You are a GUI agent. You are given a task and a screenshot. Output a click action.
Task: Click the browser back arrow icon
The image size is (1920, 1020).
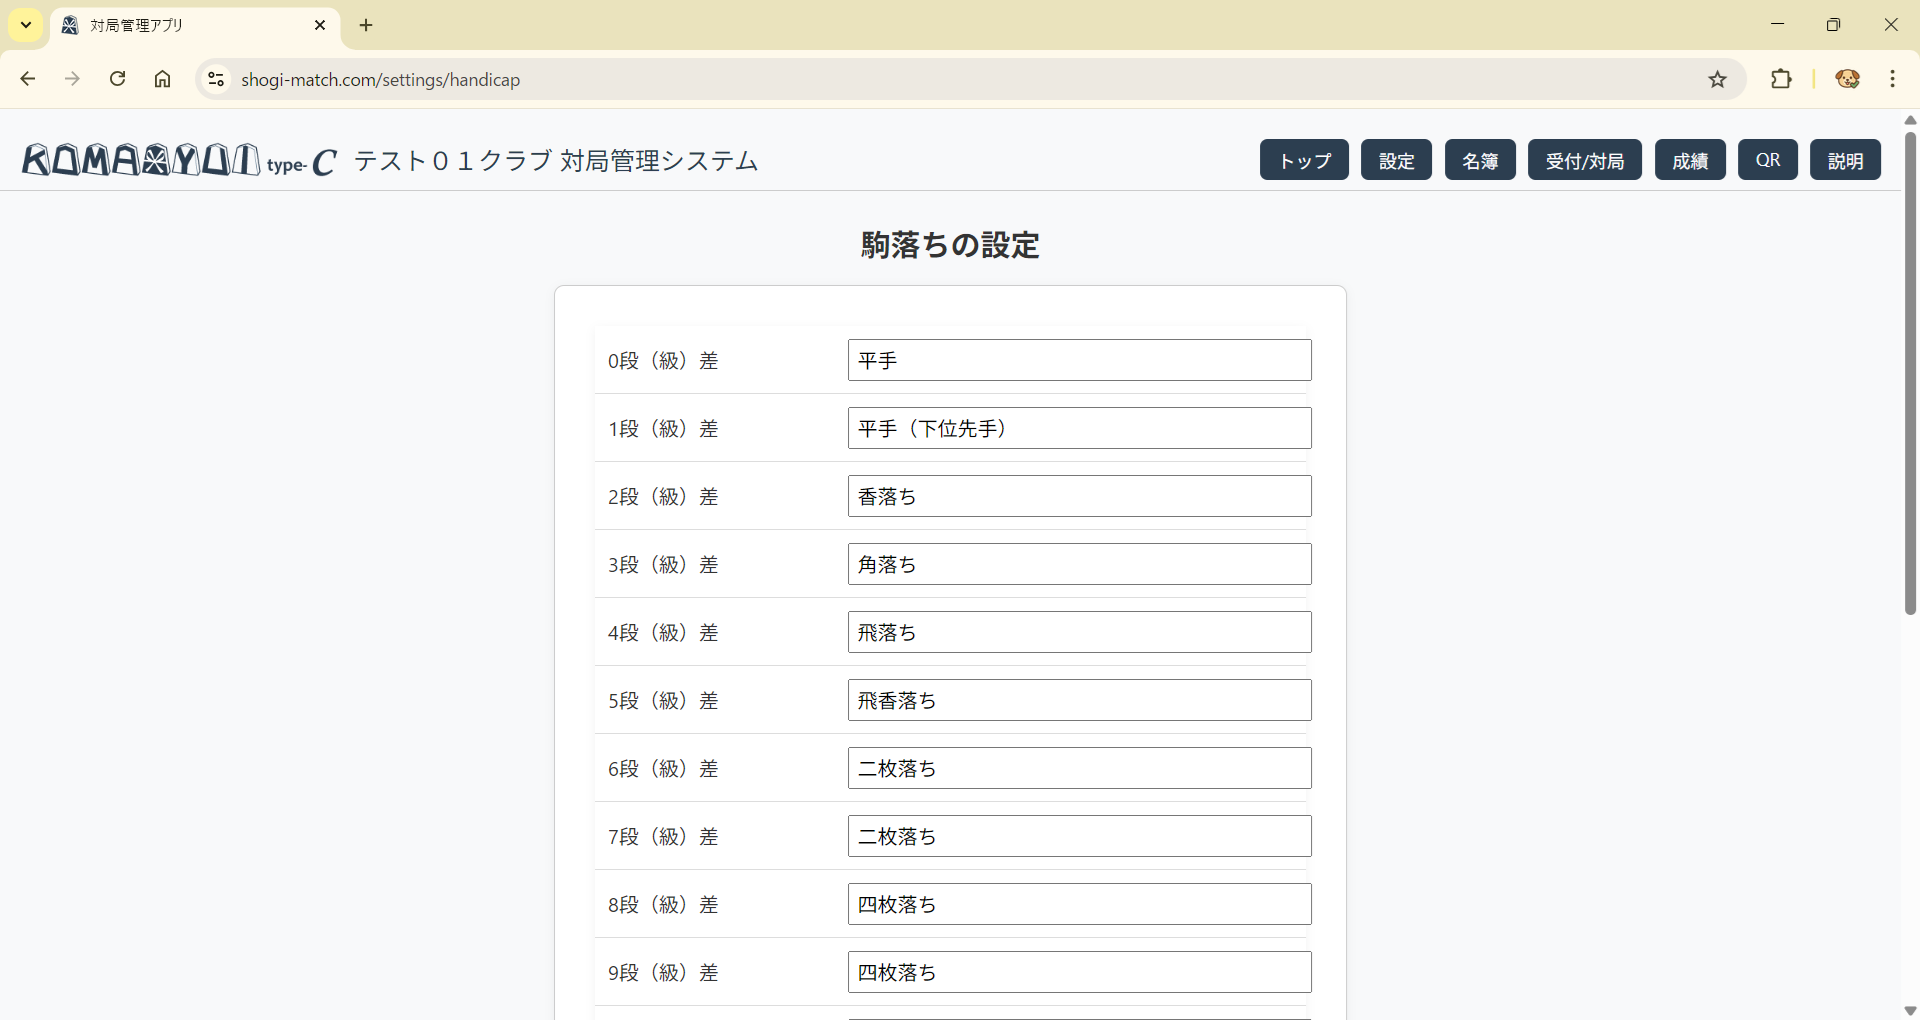click(28, 79)
